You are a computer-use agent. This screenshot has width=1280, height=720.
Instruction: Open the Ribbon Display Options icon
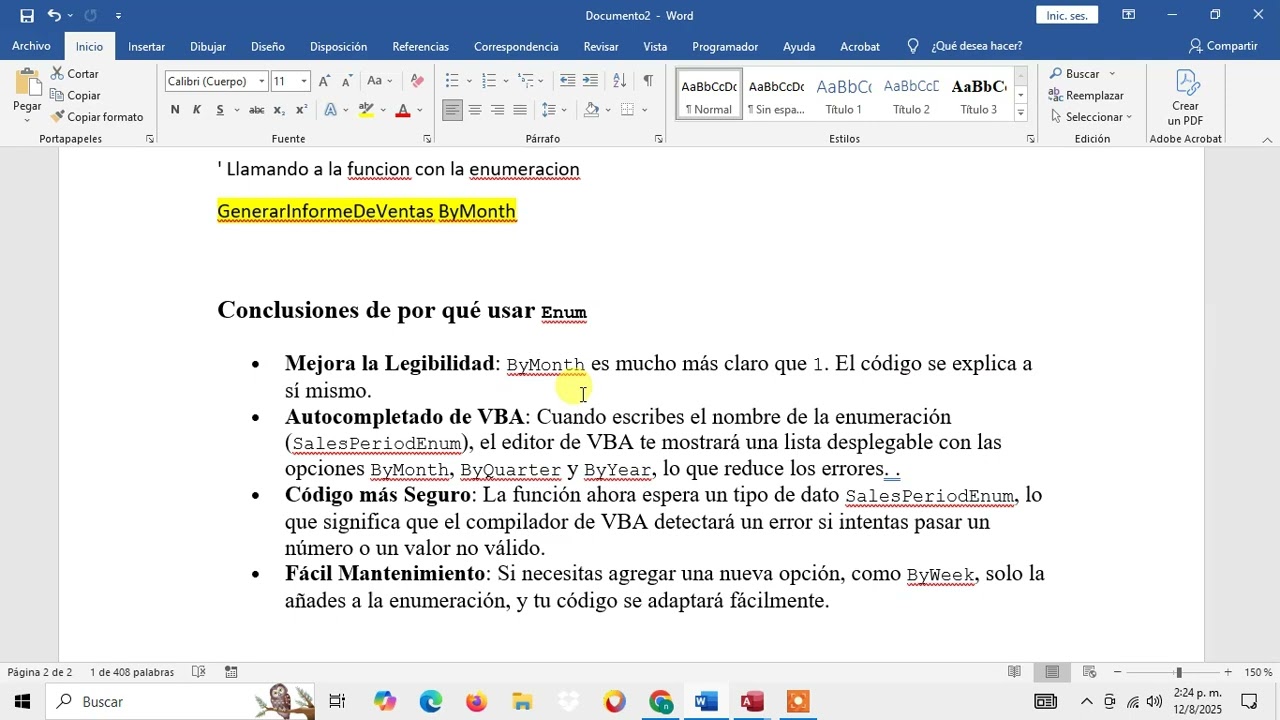point(1128,15)
